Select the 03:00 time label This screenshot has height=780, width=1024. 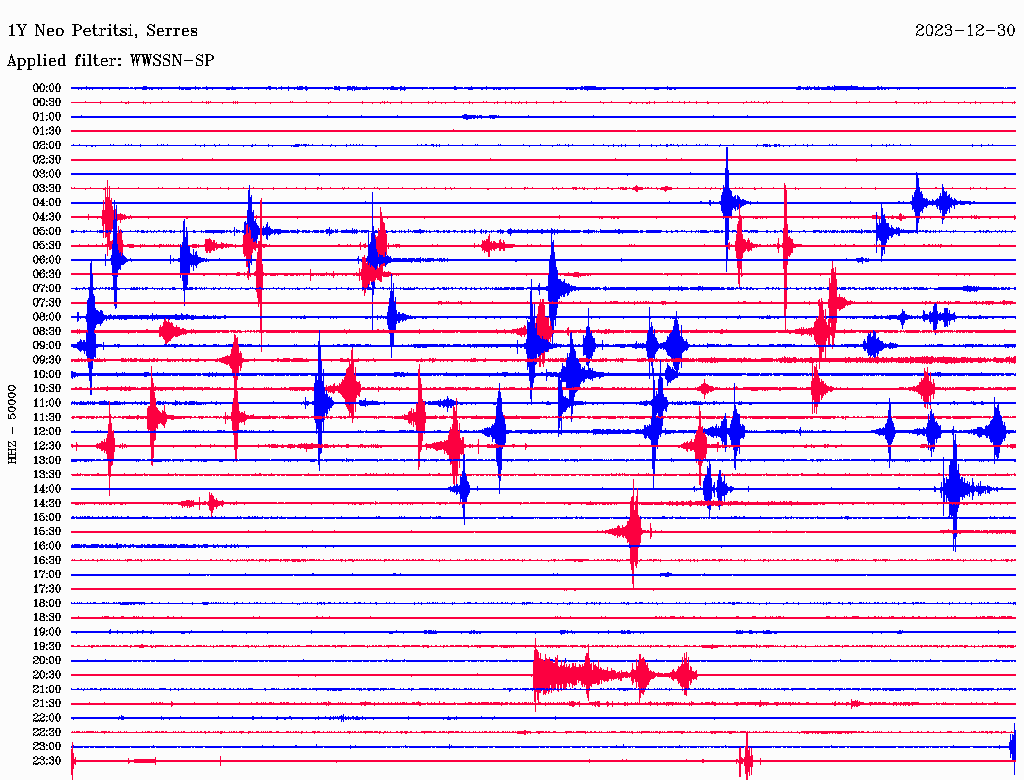[47, 174]
